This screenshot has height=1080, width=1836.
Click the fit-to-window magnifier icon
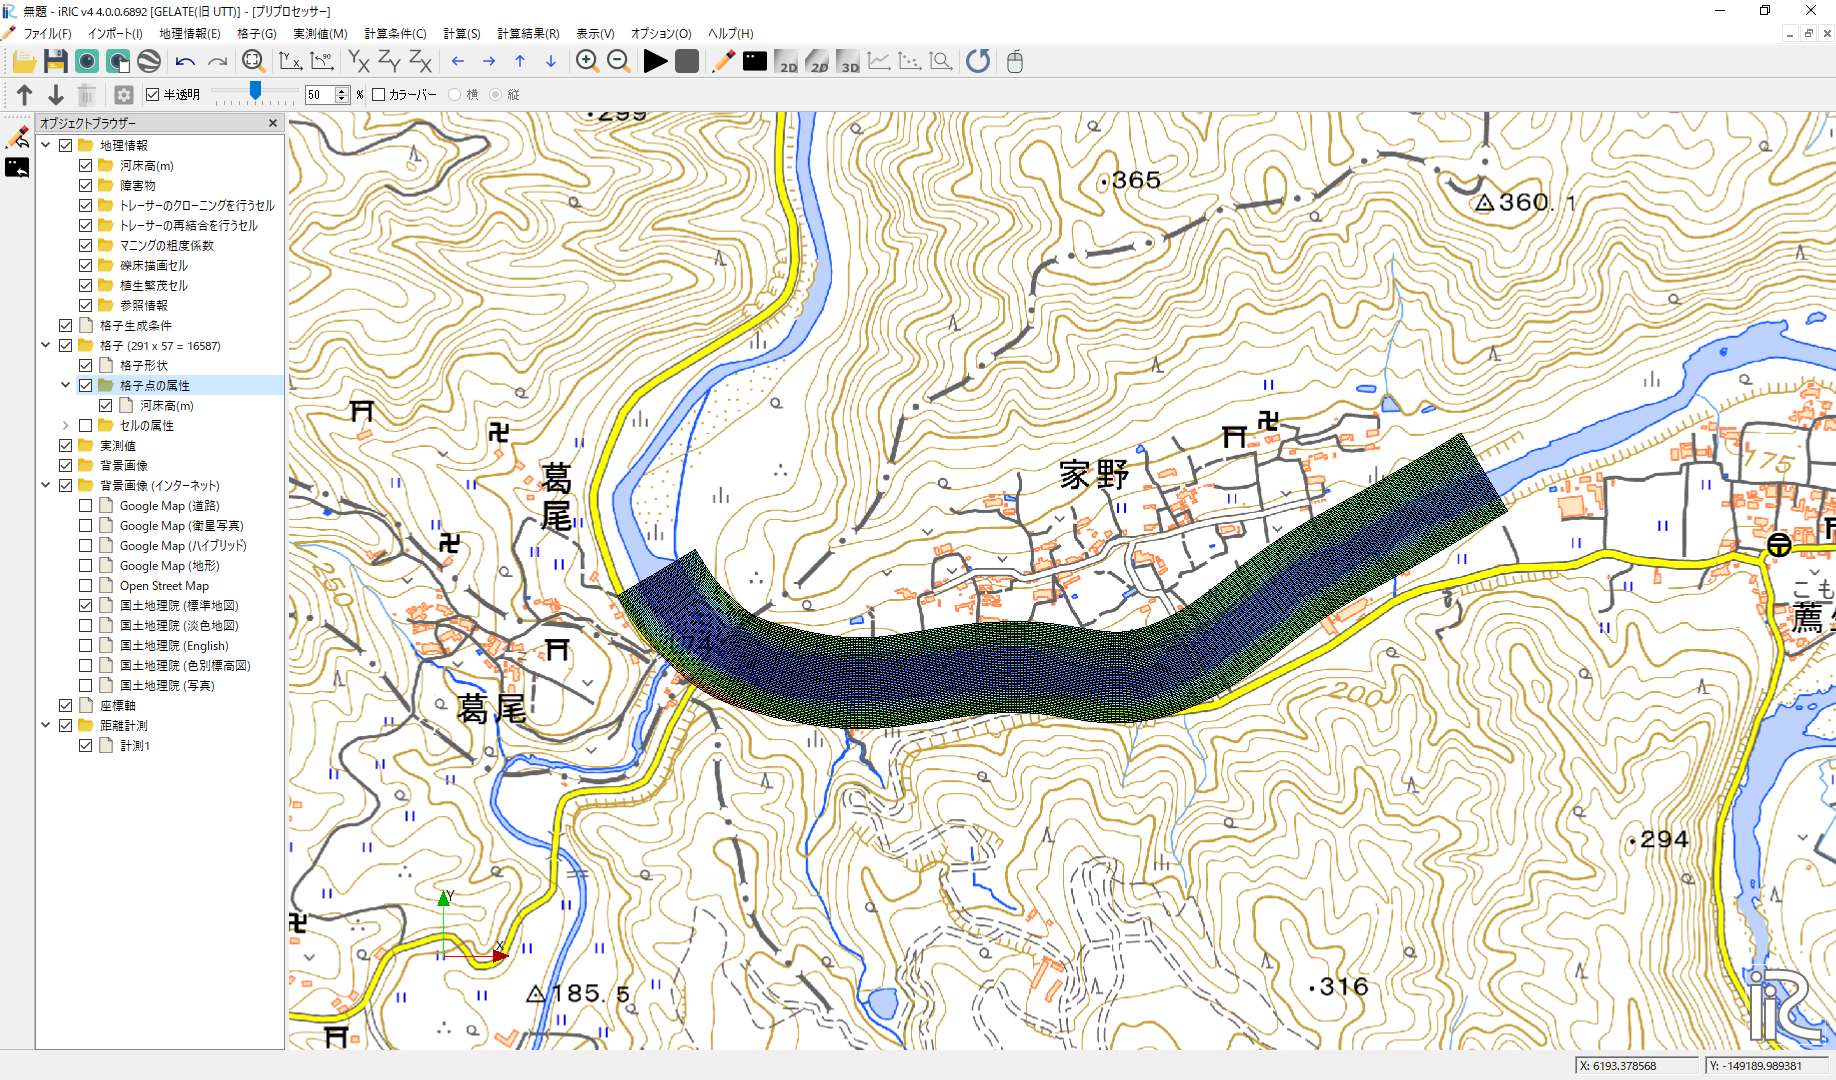[253, 62]
